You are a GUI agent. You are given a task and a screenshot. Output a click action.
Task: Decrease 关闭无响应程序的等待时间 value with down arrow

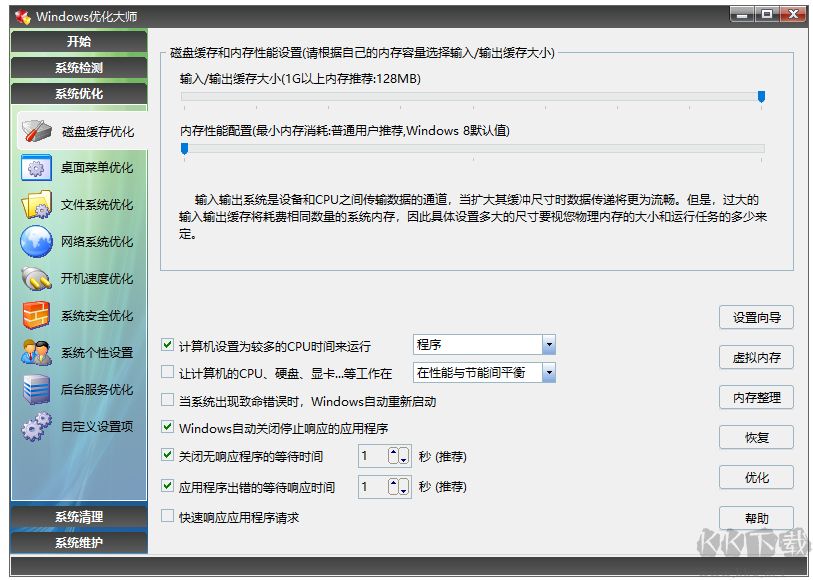click(404, 456)
